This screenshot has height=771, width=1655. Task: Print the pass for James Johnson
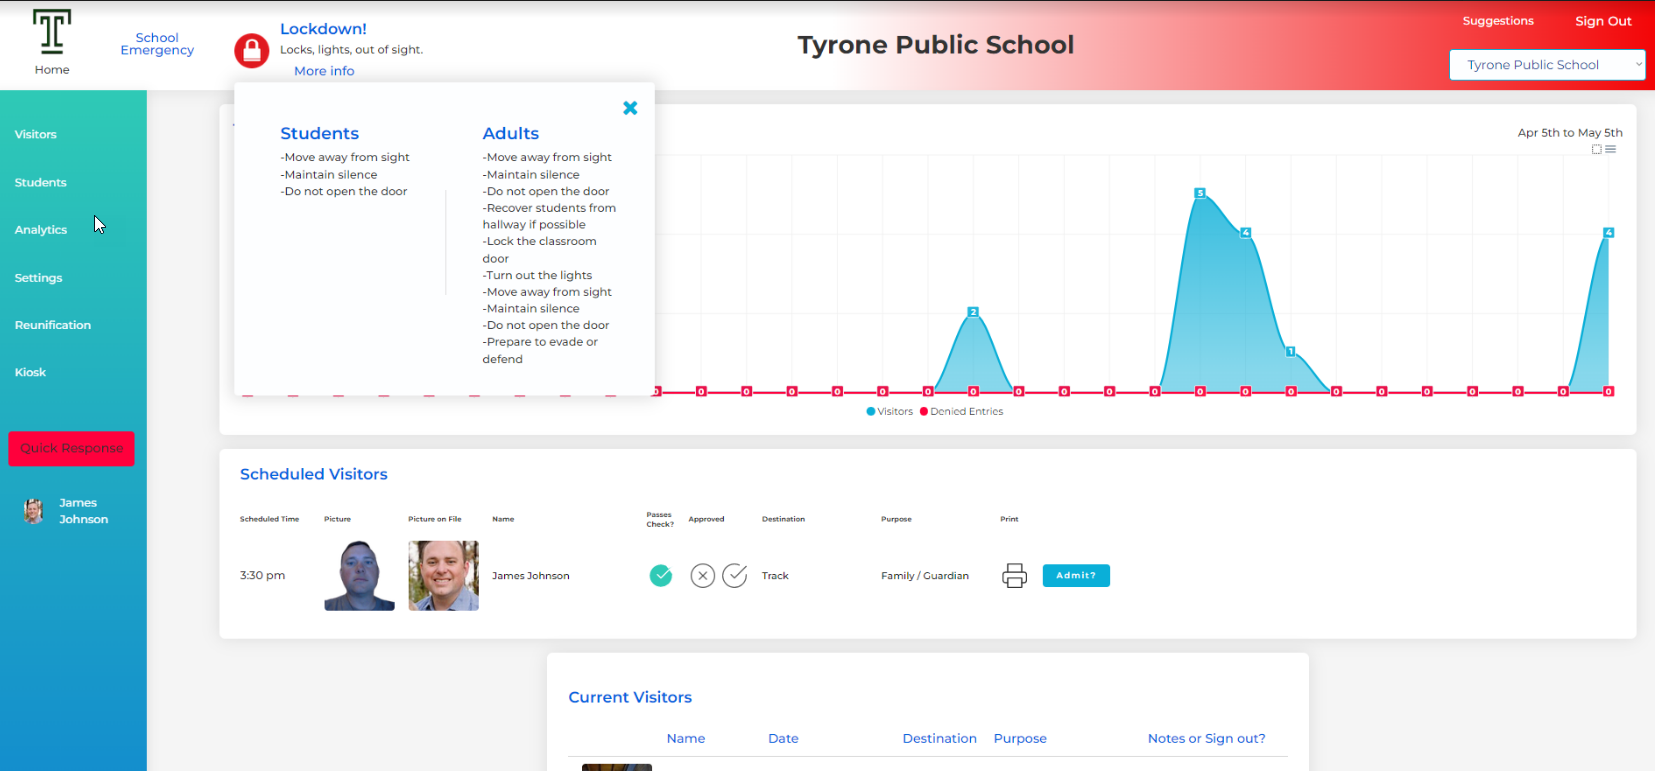click(x=1014, y=576)
